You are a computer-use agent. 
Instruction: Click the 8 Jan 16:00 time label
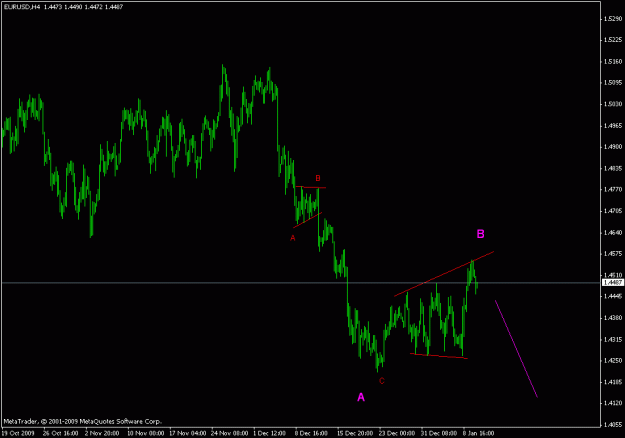(x=478, y=433)
